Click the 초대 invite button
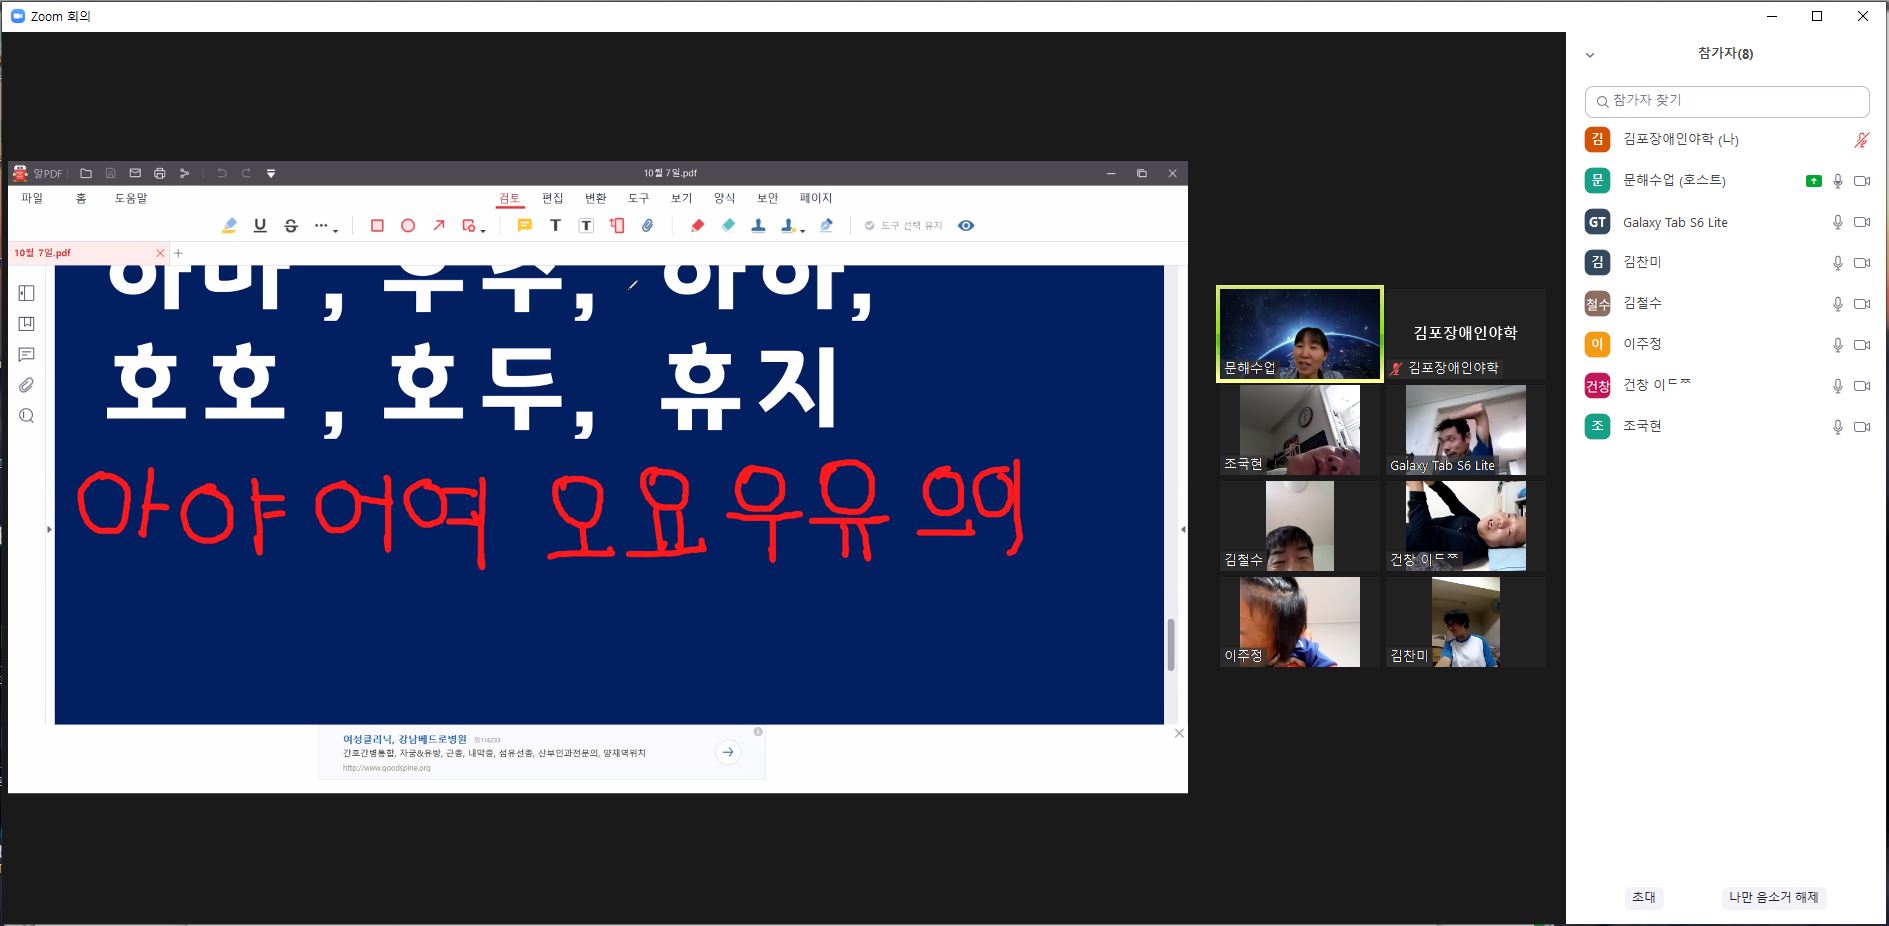1889x926 pixels. pos(1643,897)
